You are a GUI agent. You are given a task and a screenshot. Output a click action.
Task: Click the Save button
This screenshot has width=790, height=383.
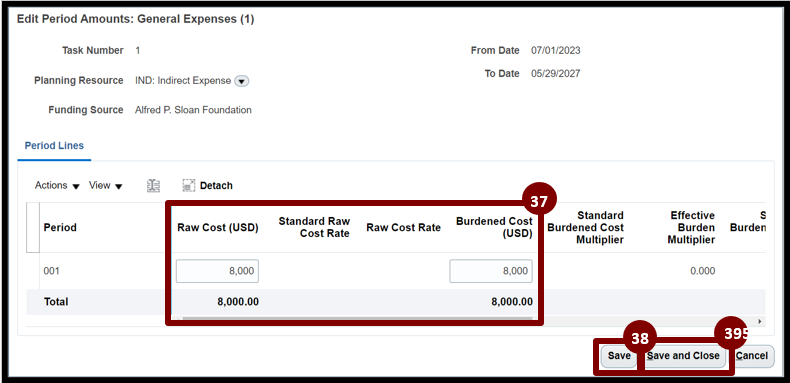(619, 356)
